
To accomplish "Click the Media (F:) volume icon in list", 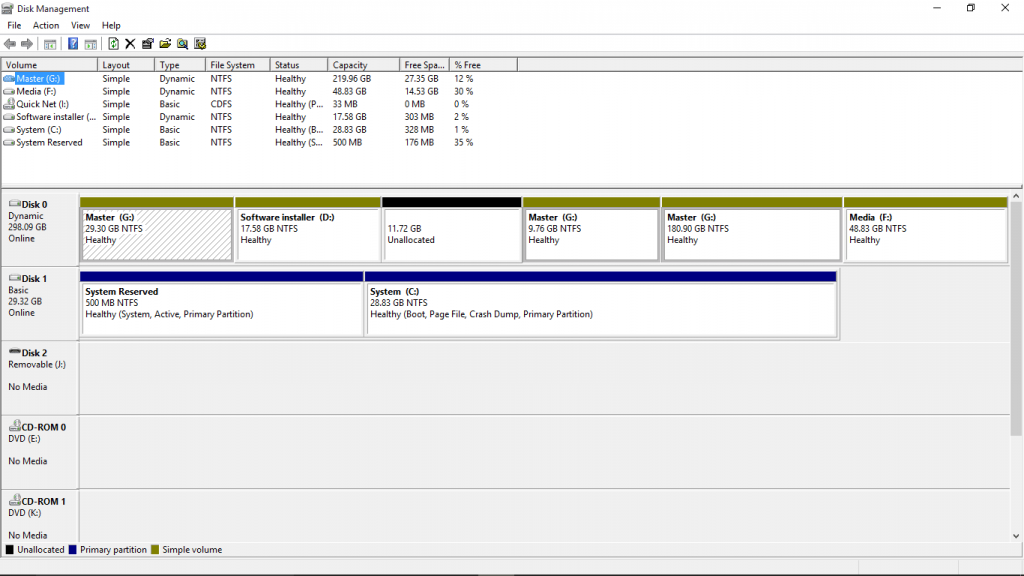I will coord(9,91).
